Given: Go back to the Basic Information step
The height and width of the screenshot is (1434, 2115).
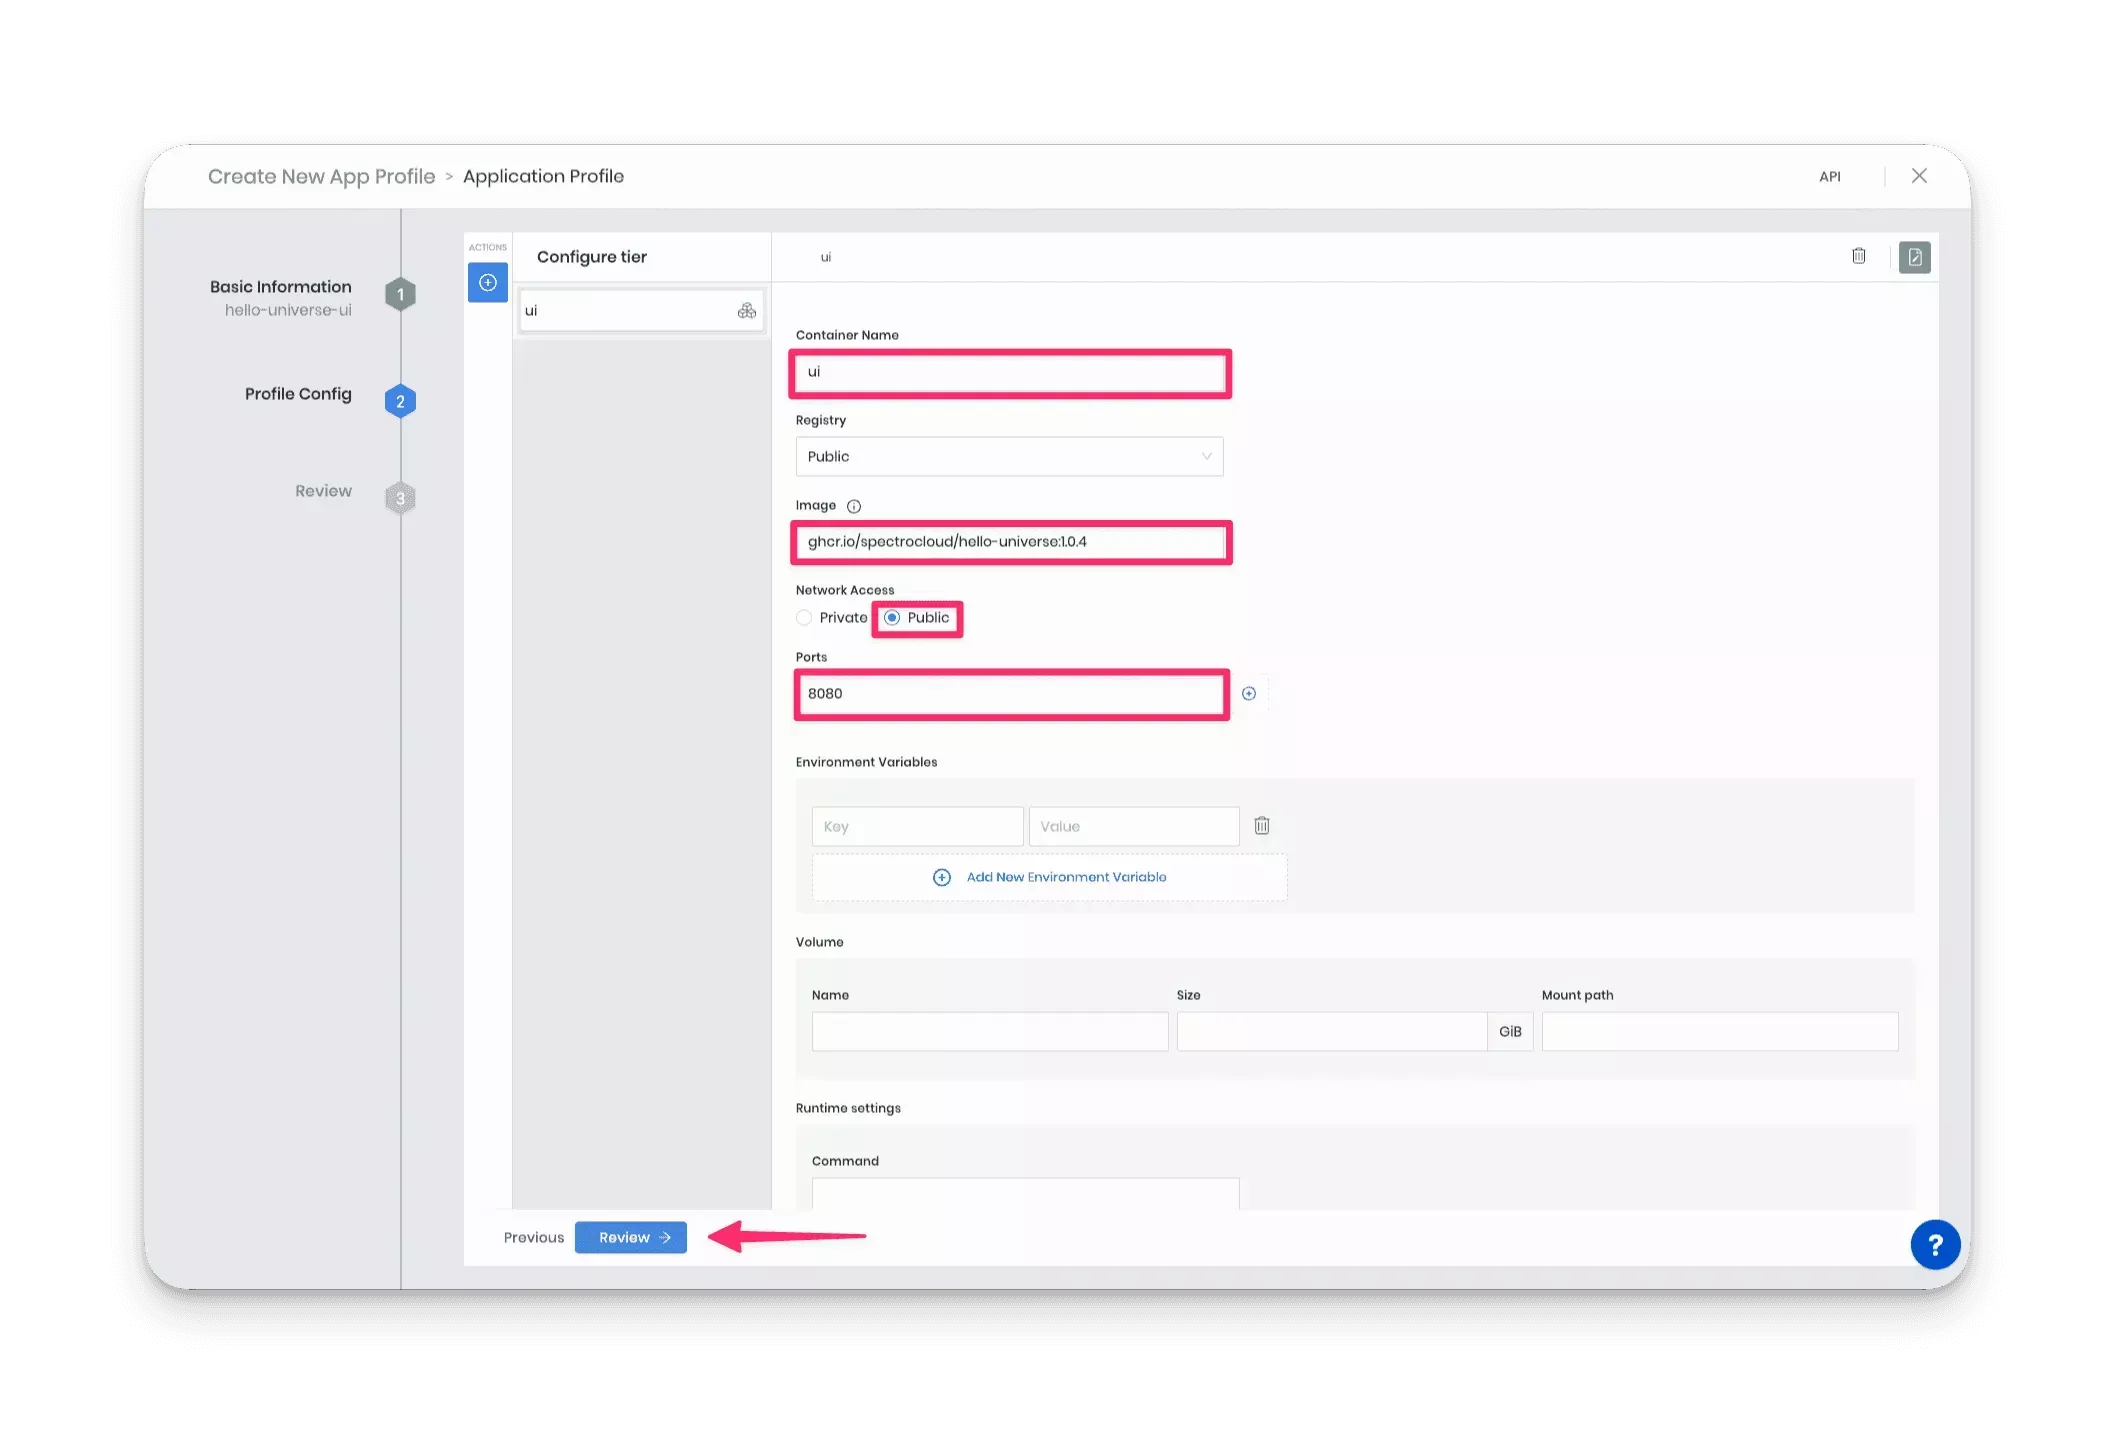Looking at the screenshot, I should (400, 294).
